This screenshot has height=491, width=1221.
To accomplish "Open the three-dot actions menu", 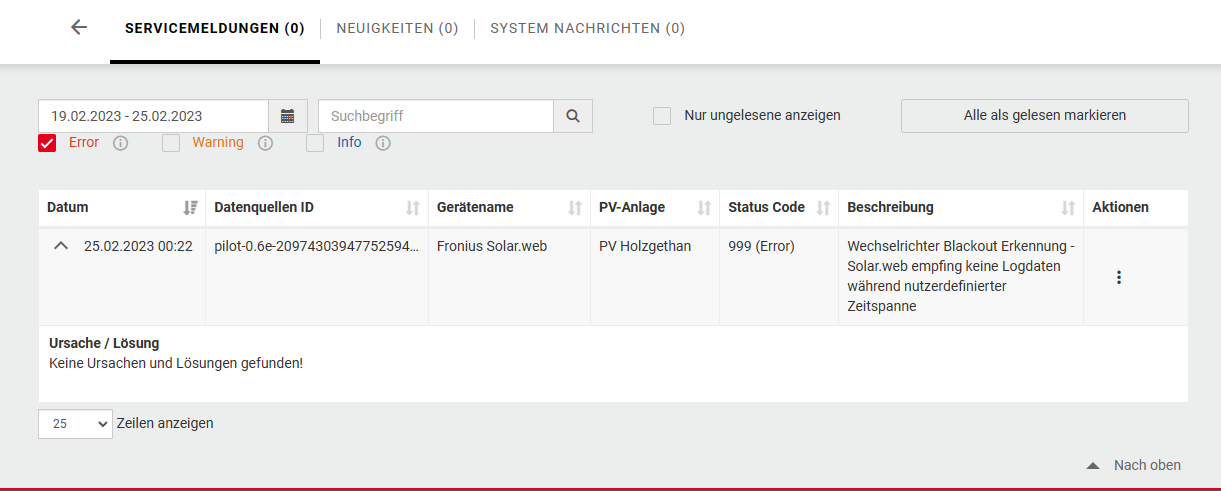I will [1119, 277].
